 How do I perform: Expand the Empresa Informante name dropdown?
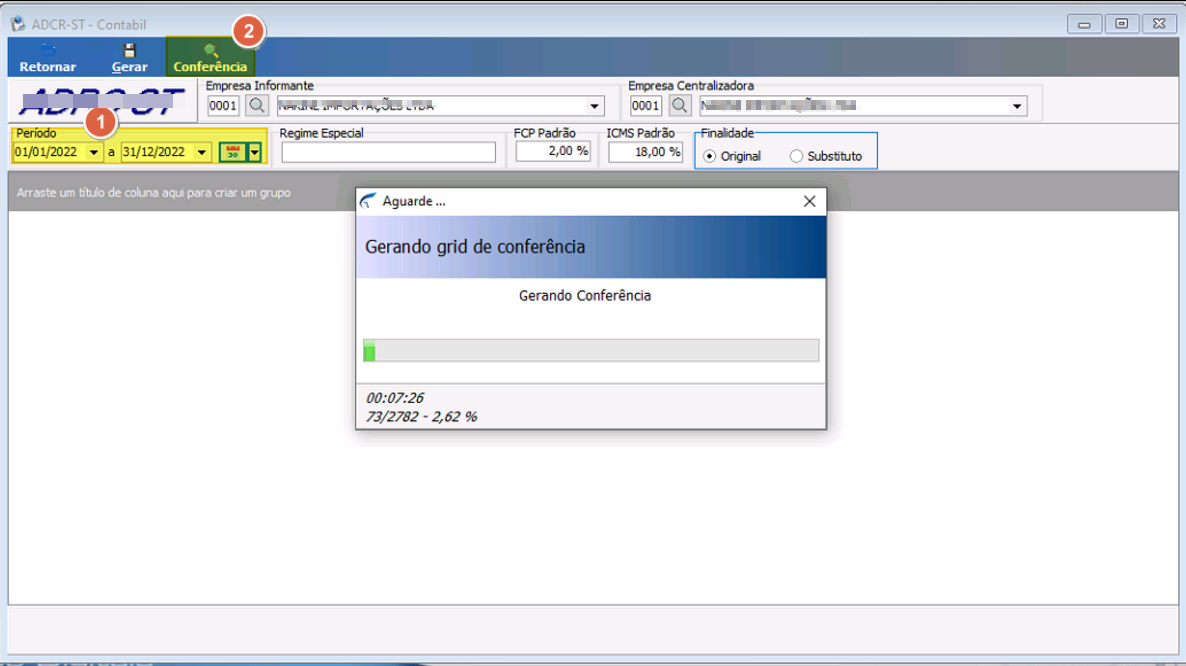[x=595, y=107]
